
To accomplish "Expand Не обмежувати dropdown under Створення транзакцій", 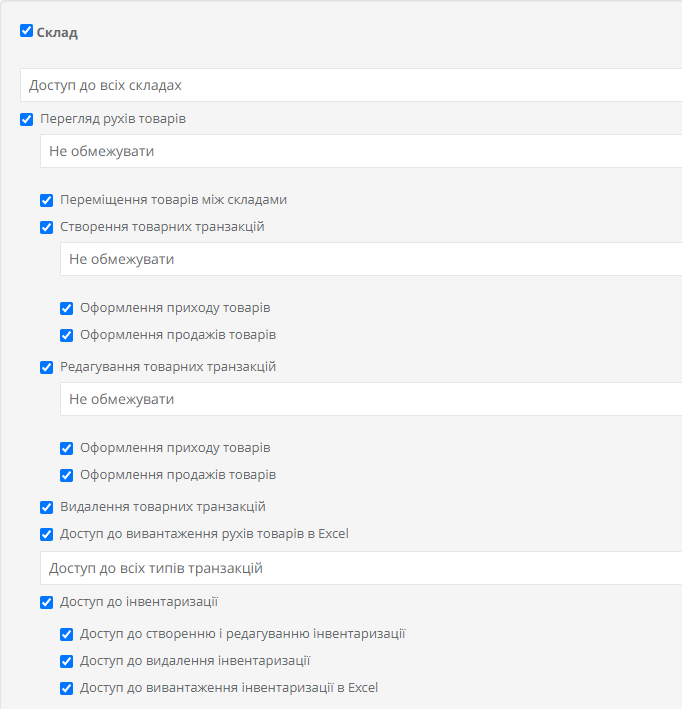I will tap(371, 259).
